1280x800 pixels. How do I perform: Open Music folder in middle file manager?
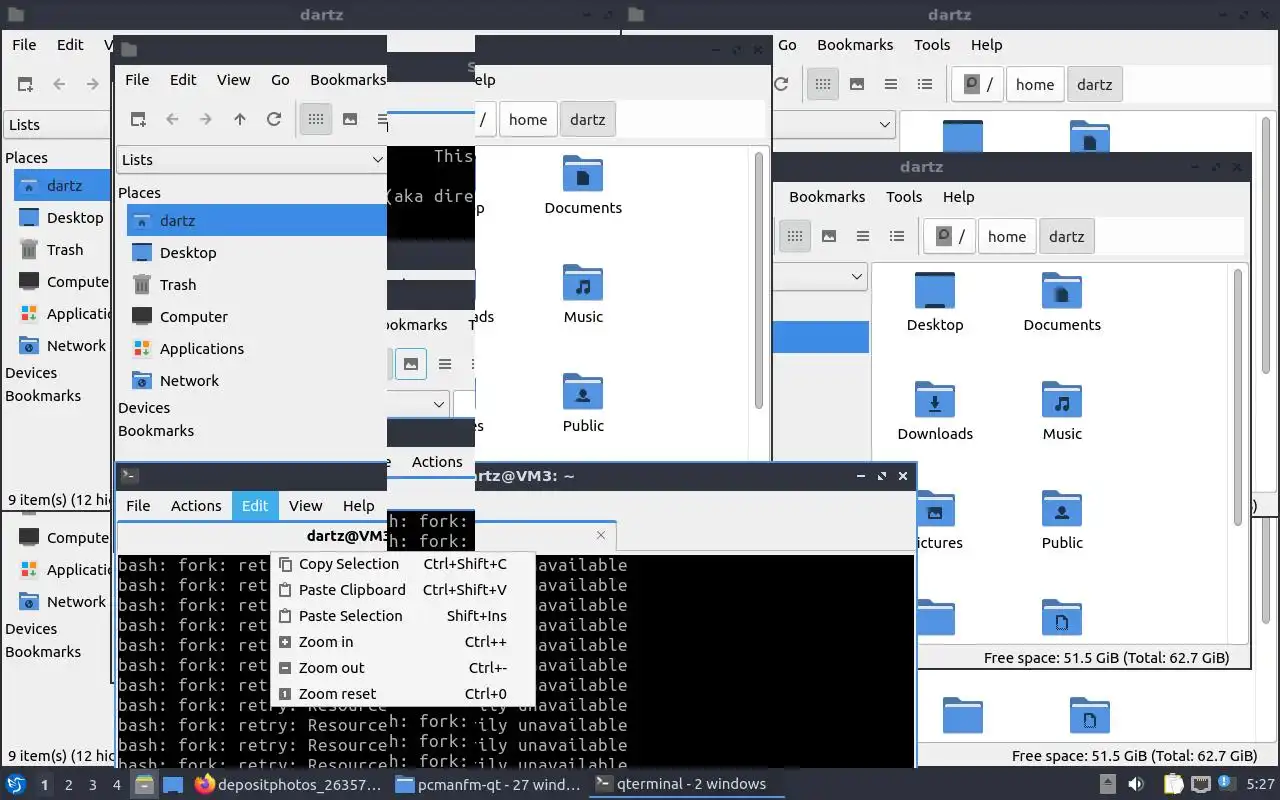point(583,294)
